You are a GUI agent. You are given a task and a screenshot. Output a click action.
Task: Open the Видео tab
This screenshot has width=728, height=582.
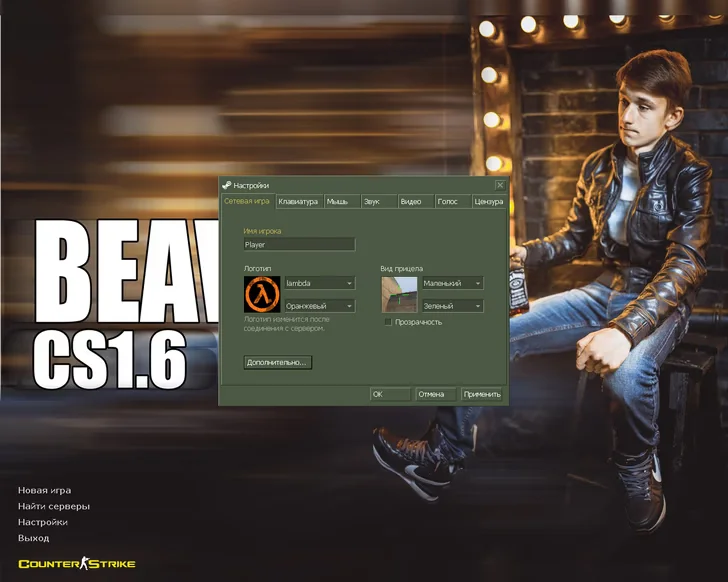(416, 201)
